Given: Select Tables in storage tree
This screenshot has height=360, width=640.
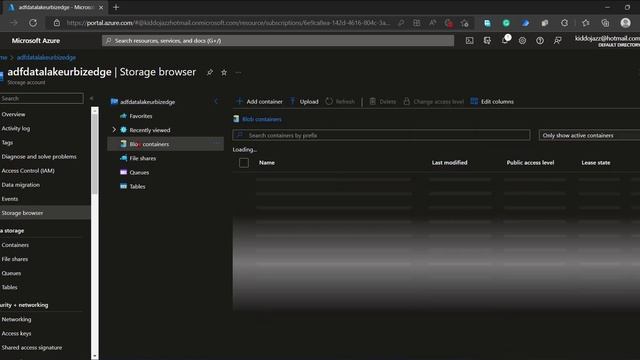Looking at the screenshot, I should click(x=137, y=186).
